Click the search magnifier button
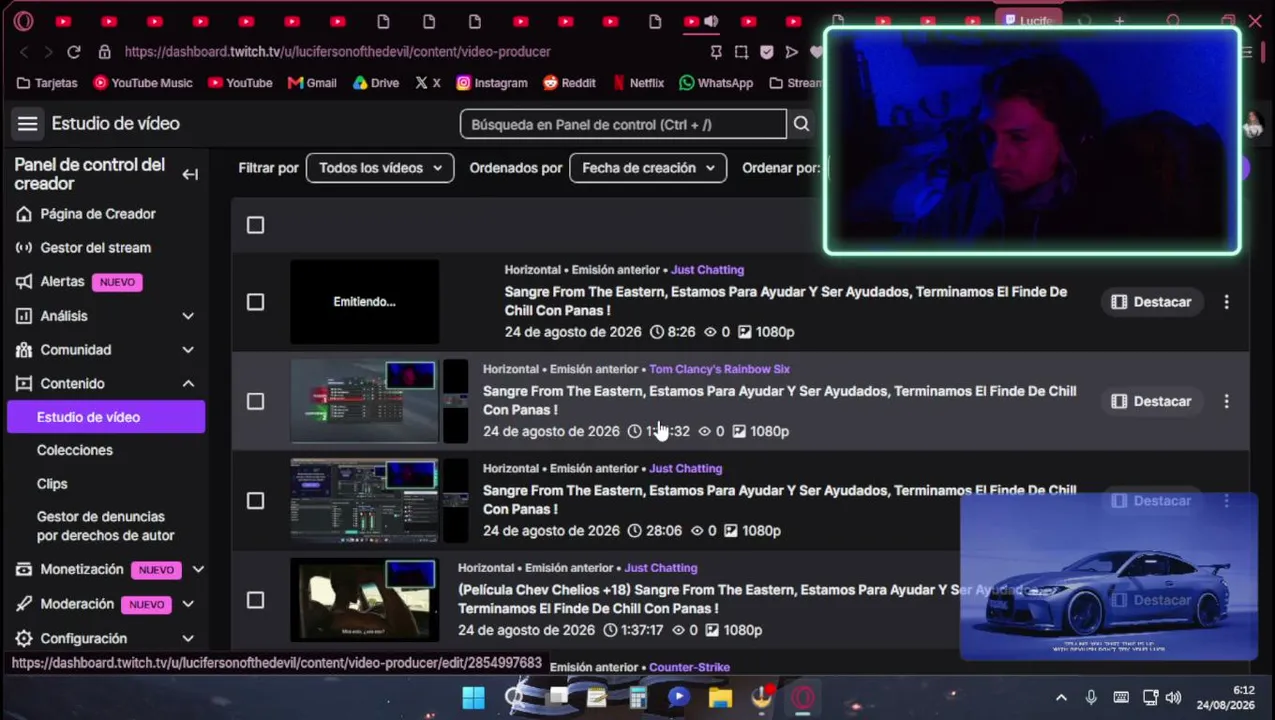 pyautogui.click(x=801, y=124)
